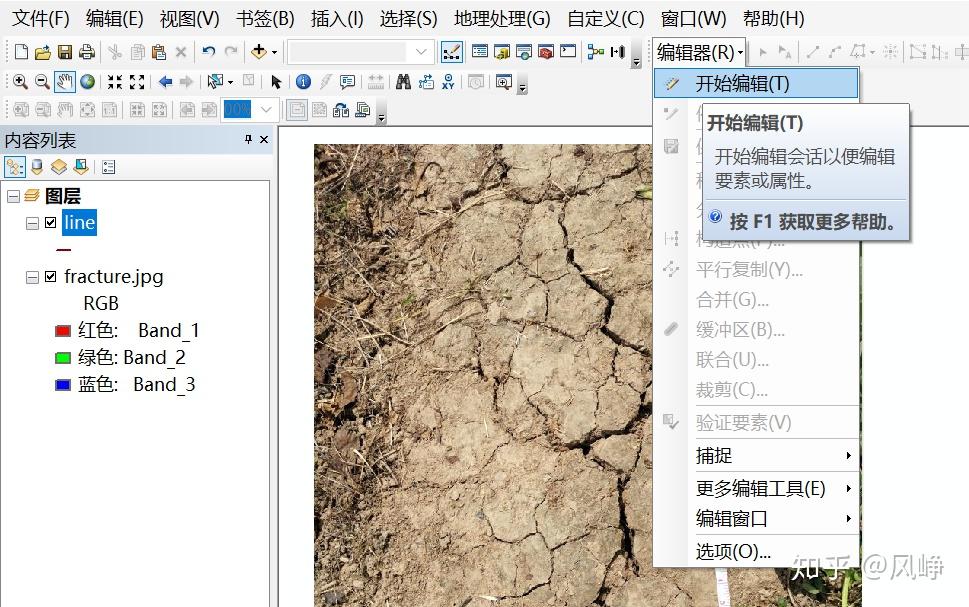Viewport: 969px width, 607px height.
Task: Click the Add Data icon
Action: point(259,51)
